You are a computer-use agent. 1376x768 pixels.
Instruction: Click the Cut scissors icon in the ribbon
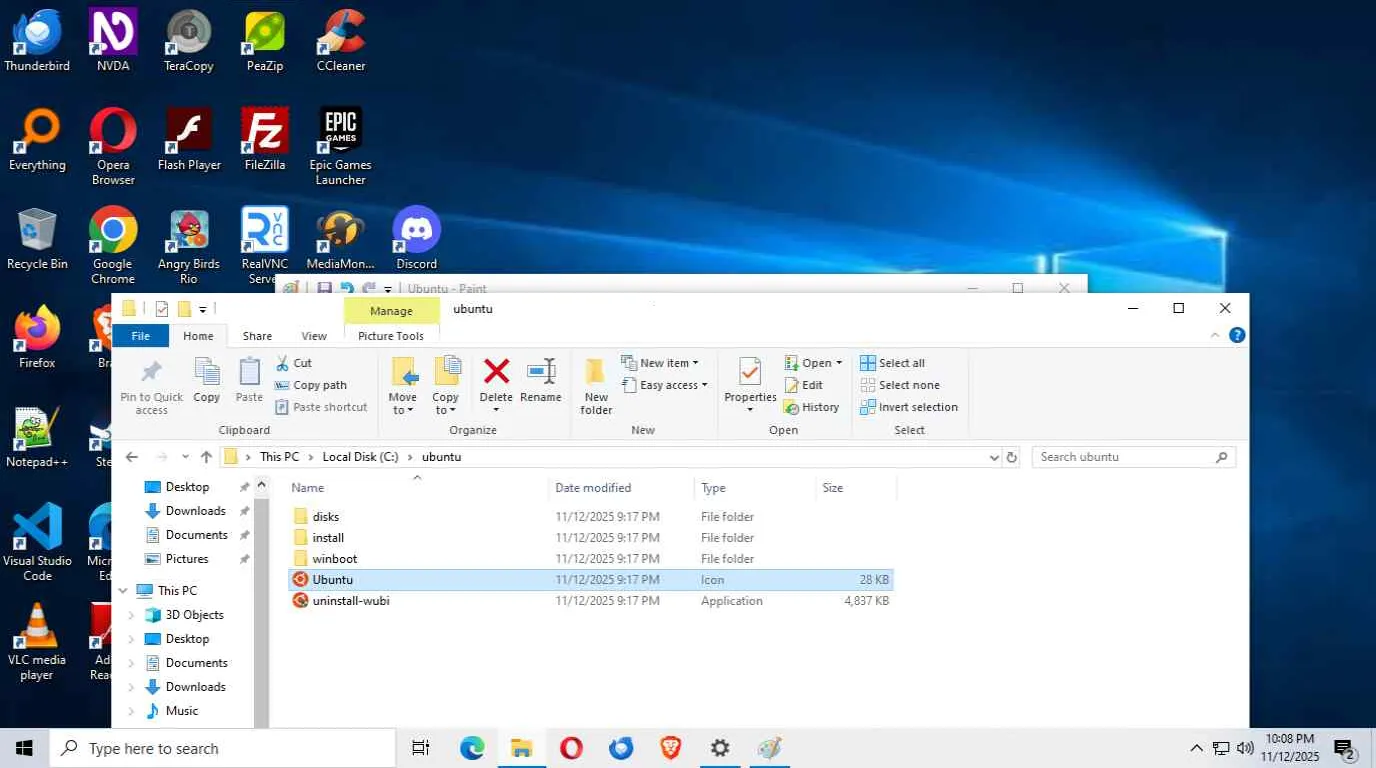[283, 363]
